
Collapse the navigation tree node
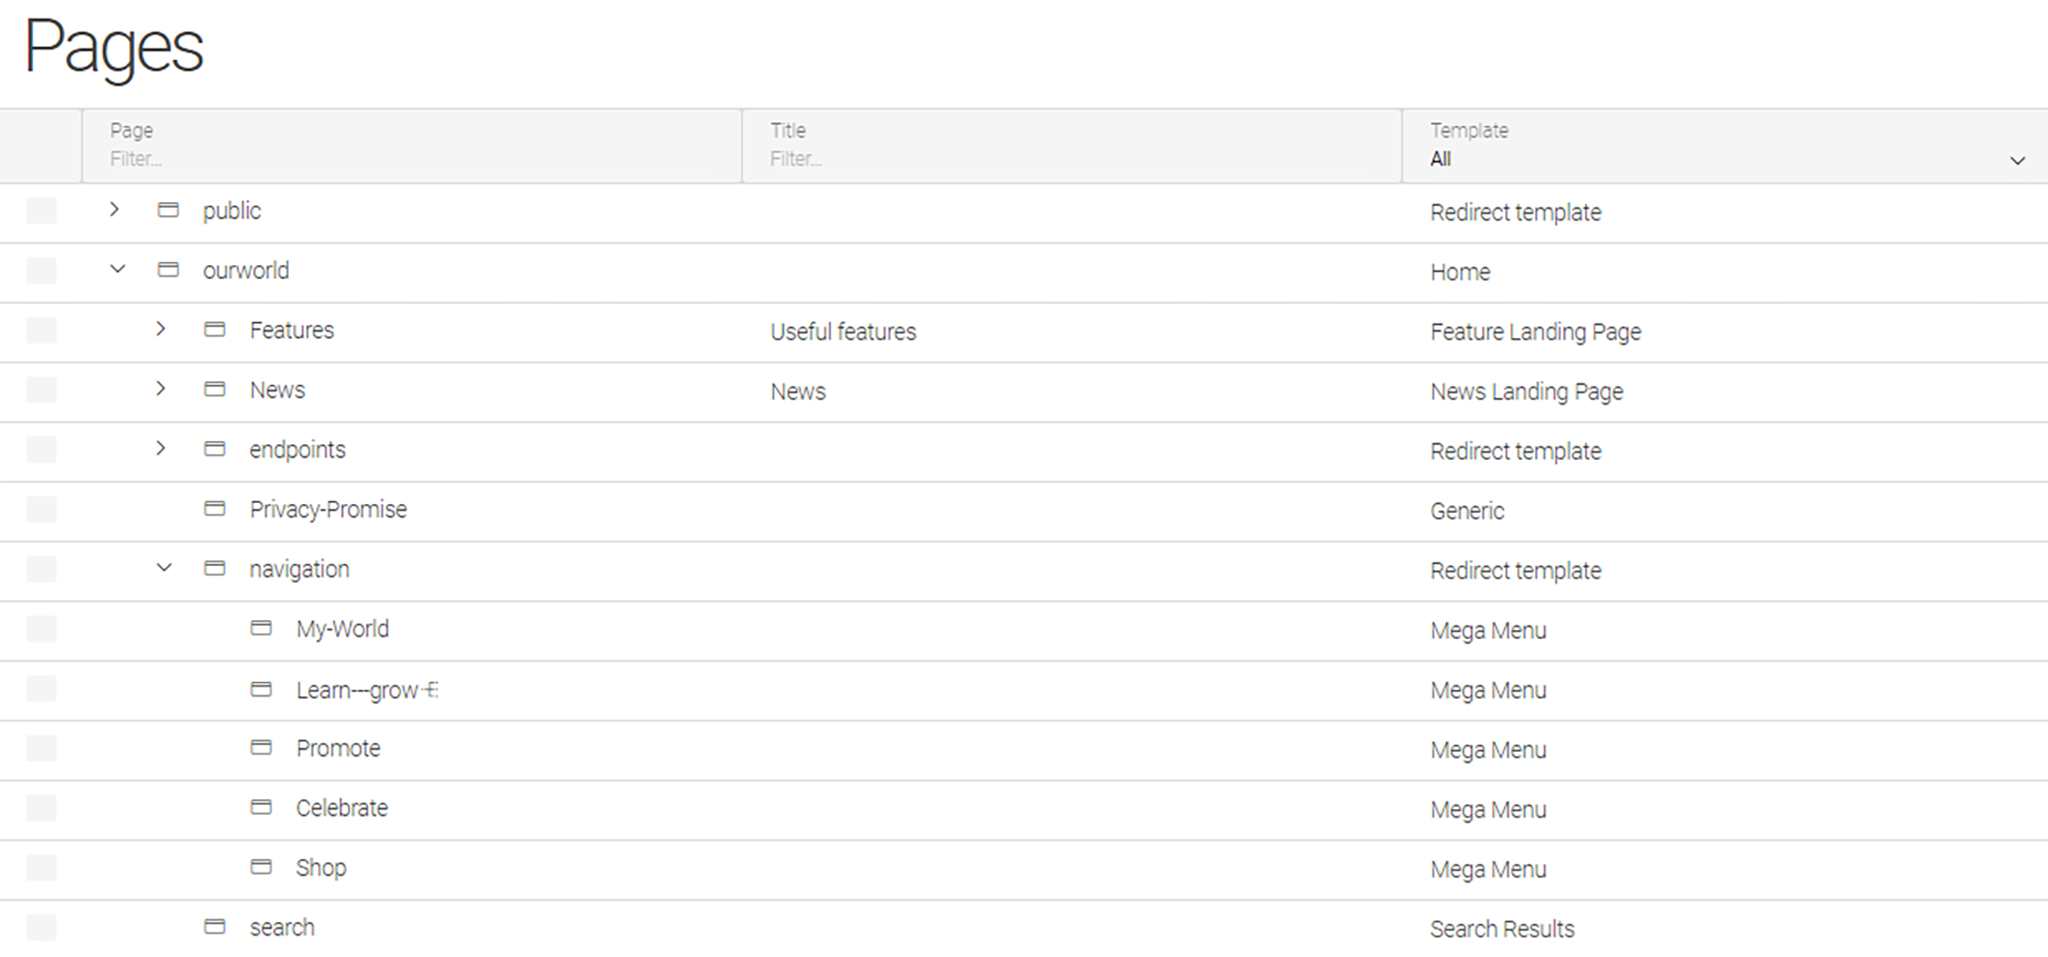[164, 568]
